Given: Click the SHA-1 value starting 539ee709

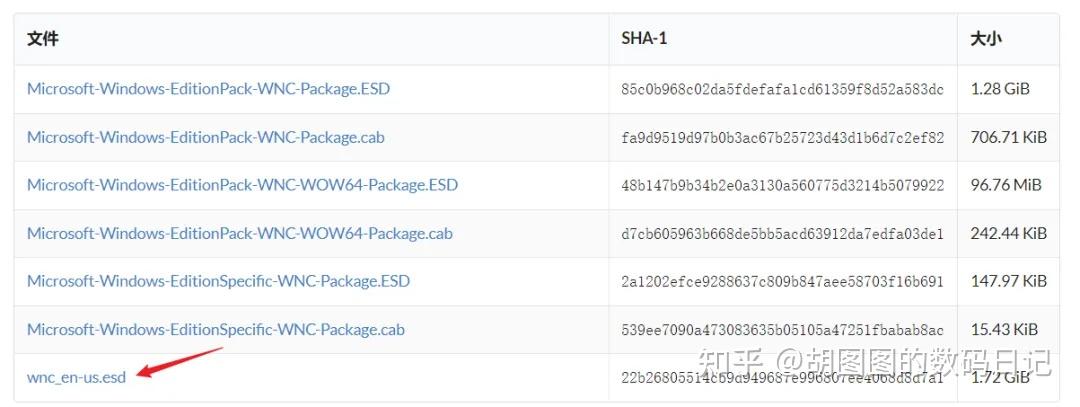Looking at the screenshot, I should tap(781, 330).
